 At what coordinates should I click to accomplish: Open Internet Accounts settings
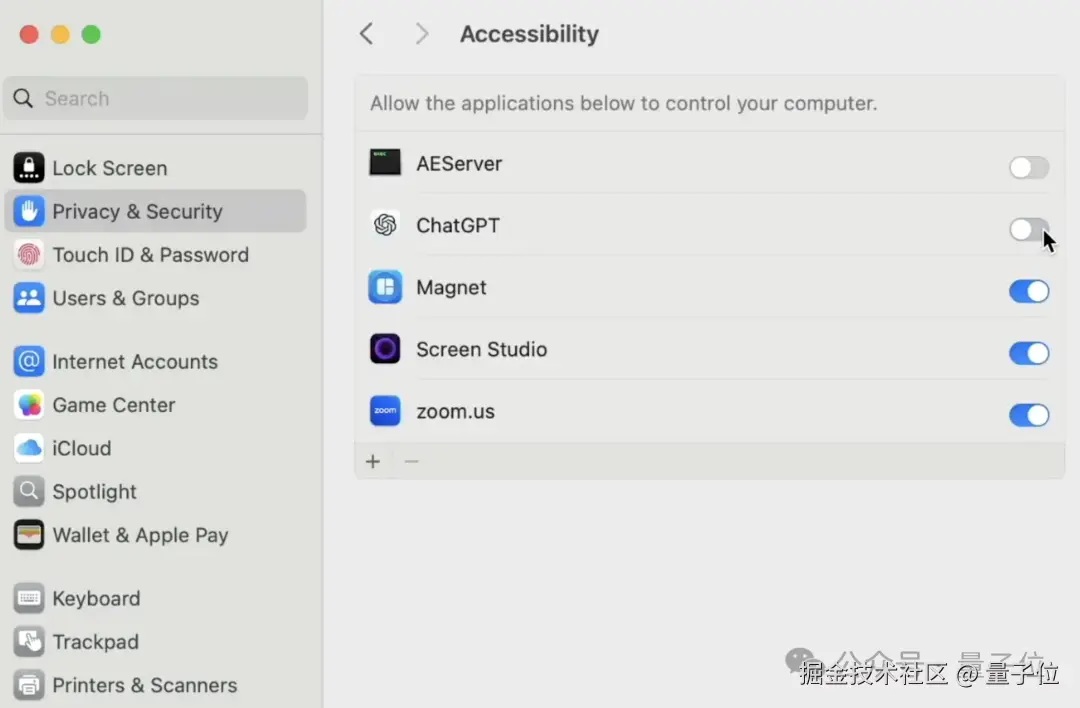pos(134,362)
